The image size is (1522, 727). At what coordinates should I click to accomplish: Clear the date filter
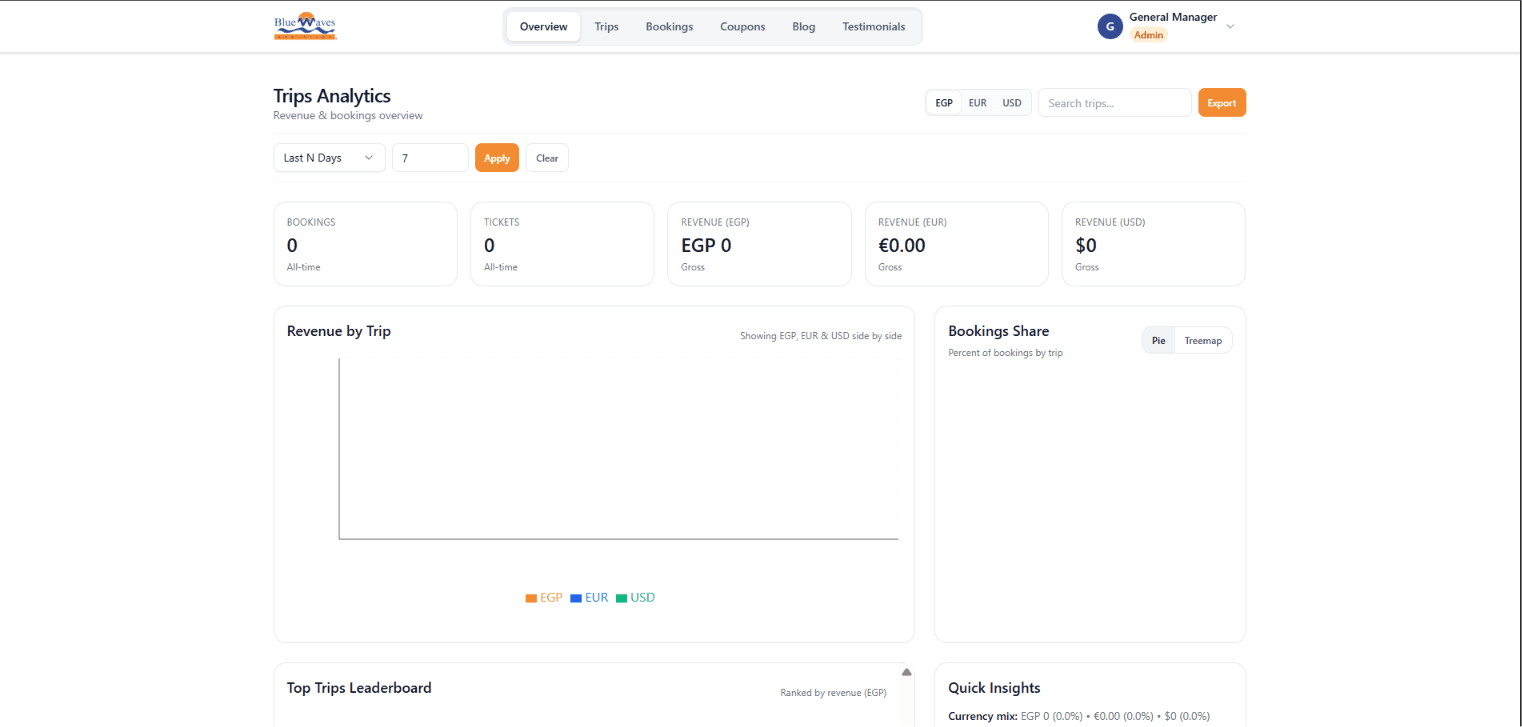pos(547,158)
